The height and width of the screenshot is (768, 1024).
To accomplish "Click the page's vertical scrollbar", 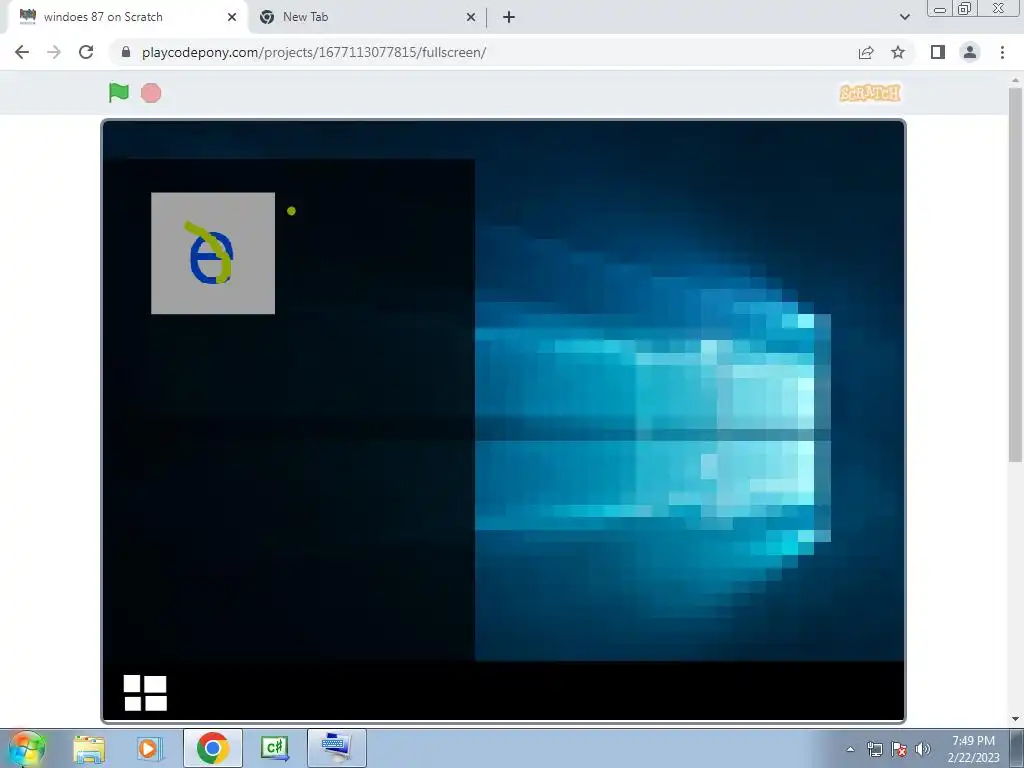I will [x=1016, y=274].
